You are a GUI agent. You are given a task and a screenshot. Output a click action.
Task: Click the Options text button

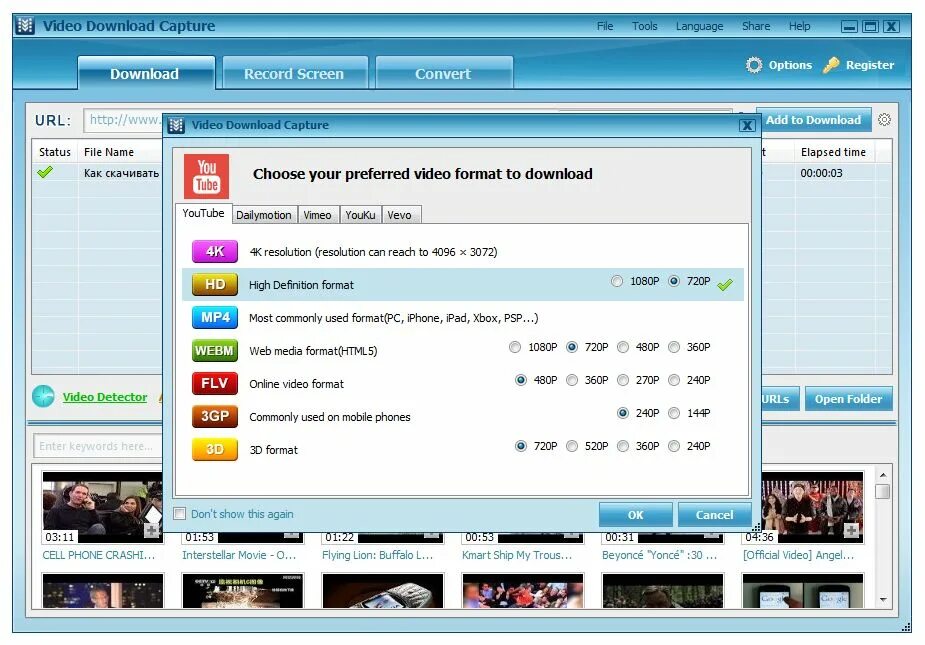(790, 65)
